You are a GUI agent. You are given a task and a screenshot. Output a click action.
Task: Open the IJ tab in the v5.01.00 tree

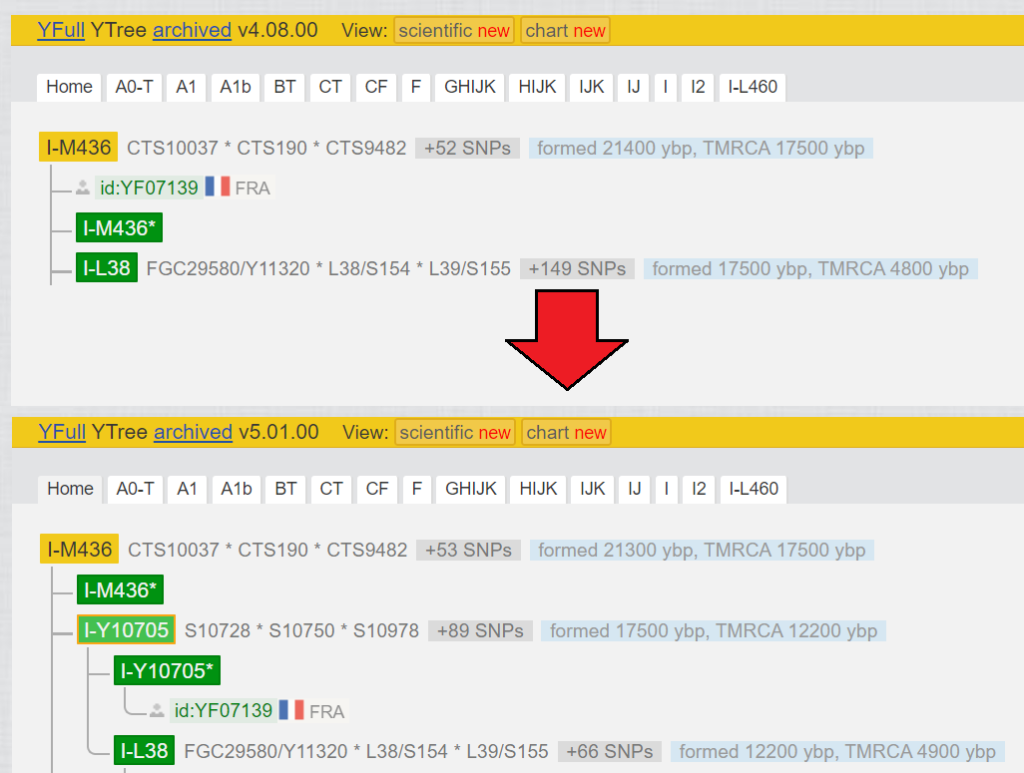click(x=635, y=489)
